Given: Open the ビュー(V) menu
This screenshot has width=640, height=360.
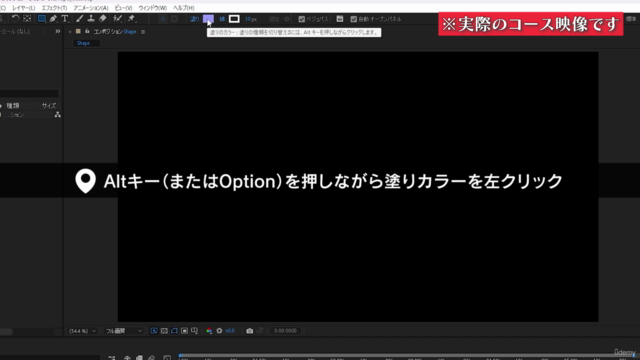Looking at the screenshot, I should tap(123, 8).
